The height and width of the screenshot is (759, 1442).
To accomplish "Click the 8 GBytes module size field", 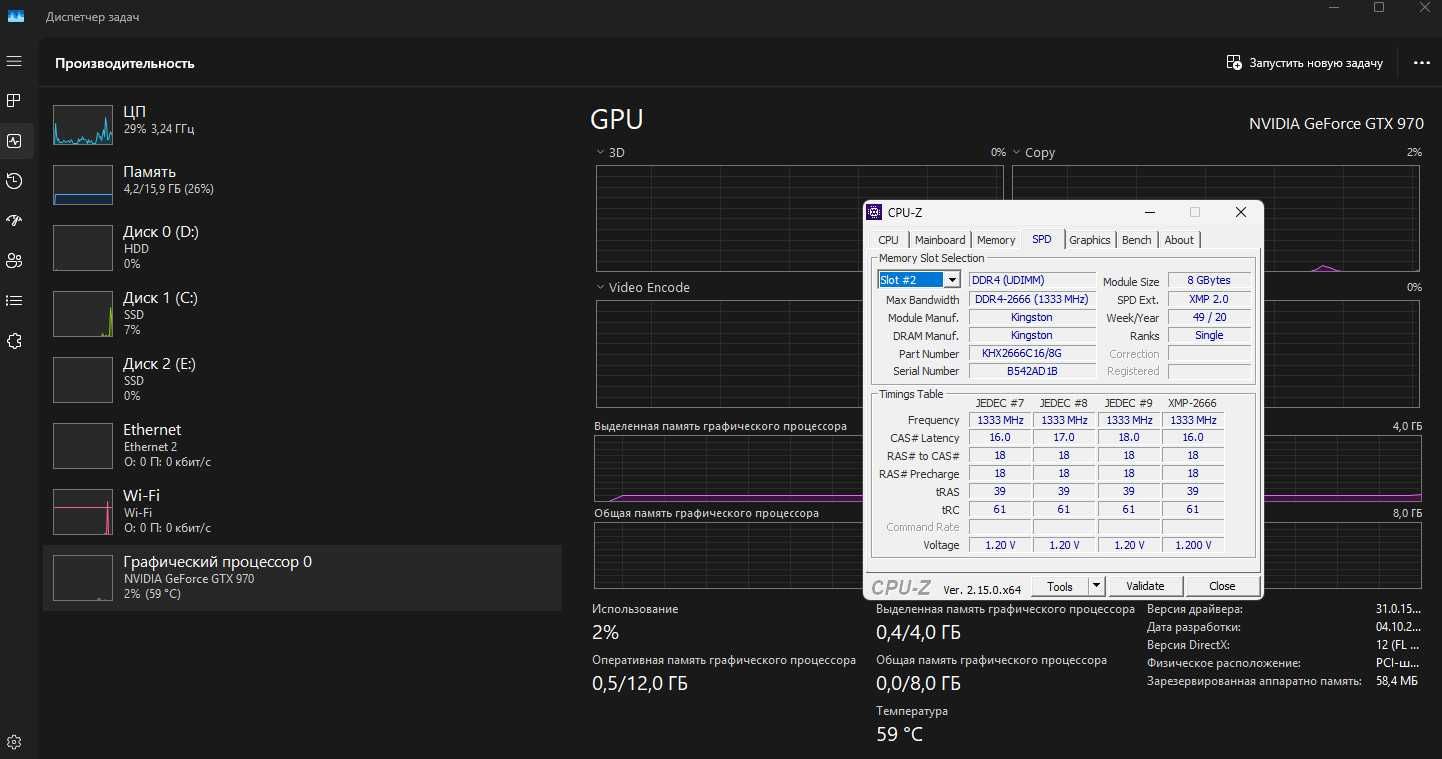I will click(x=1209, y=280).
